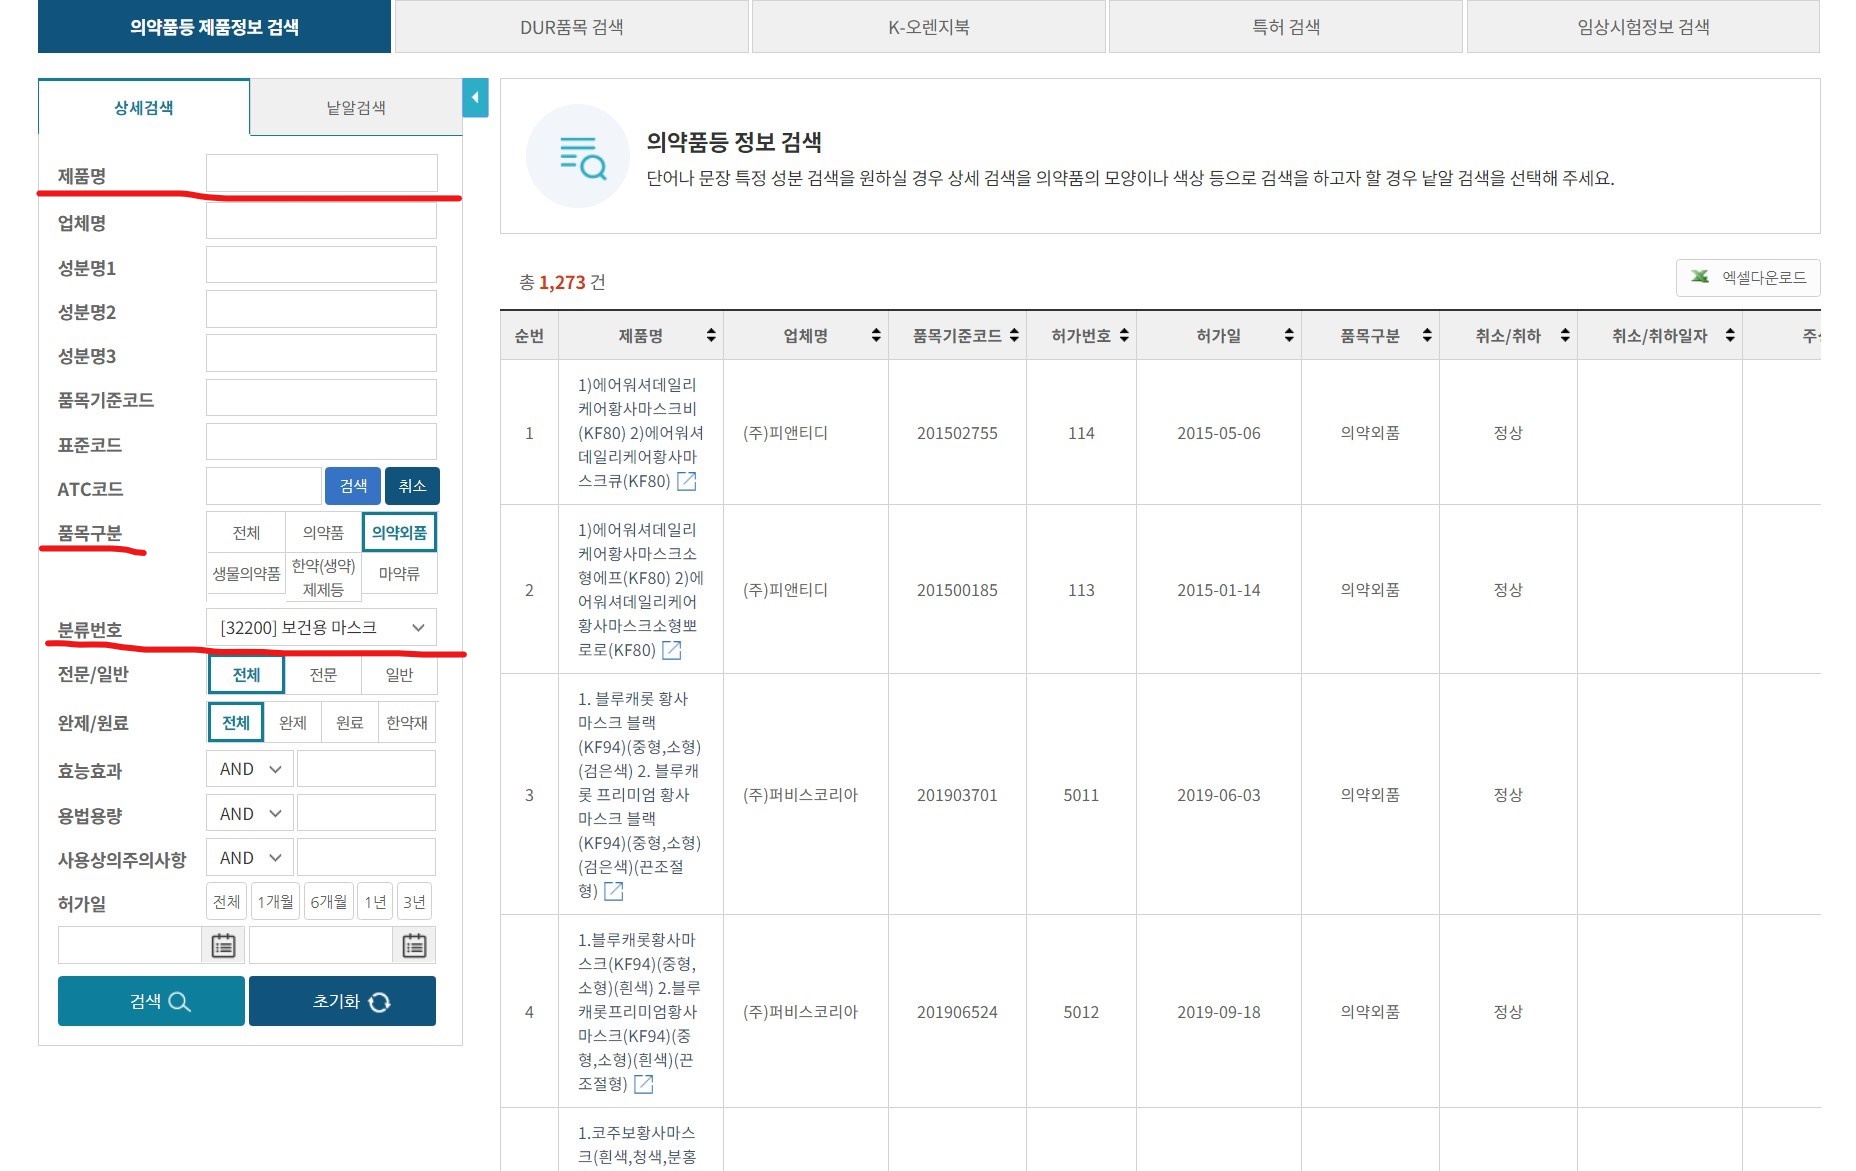Sort table by 취소/취하일자 column arrows
1856x1171 pixels.
click(1730, 336)
